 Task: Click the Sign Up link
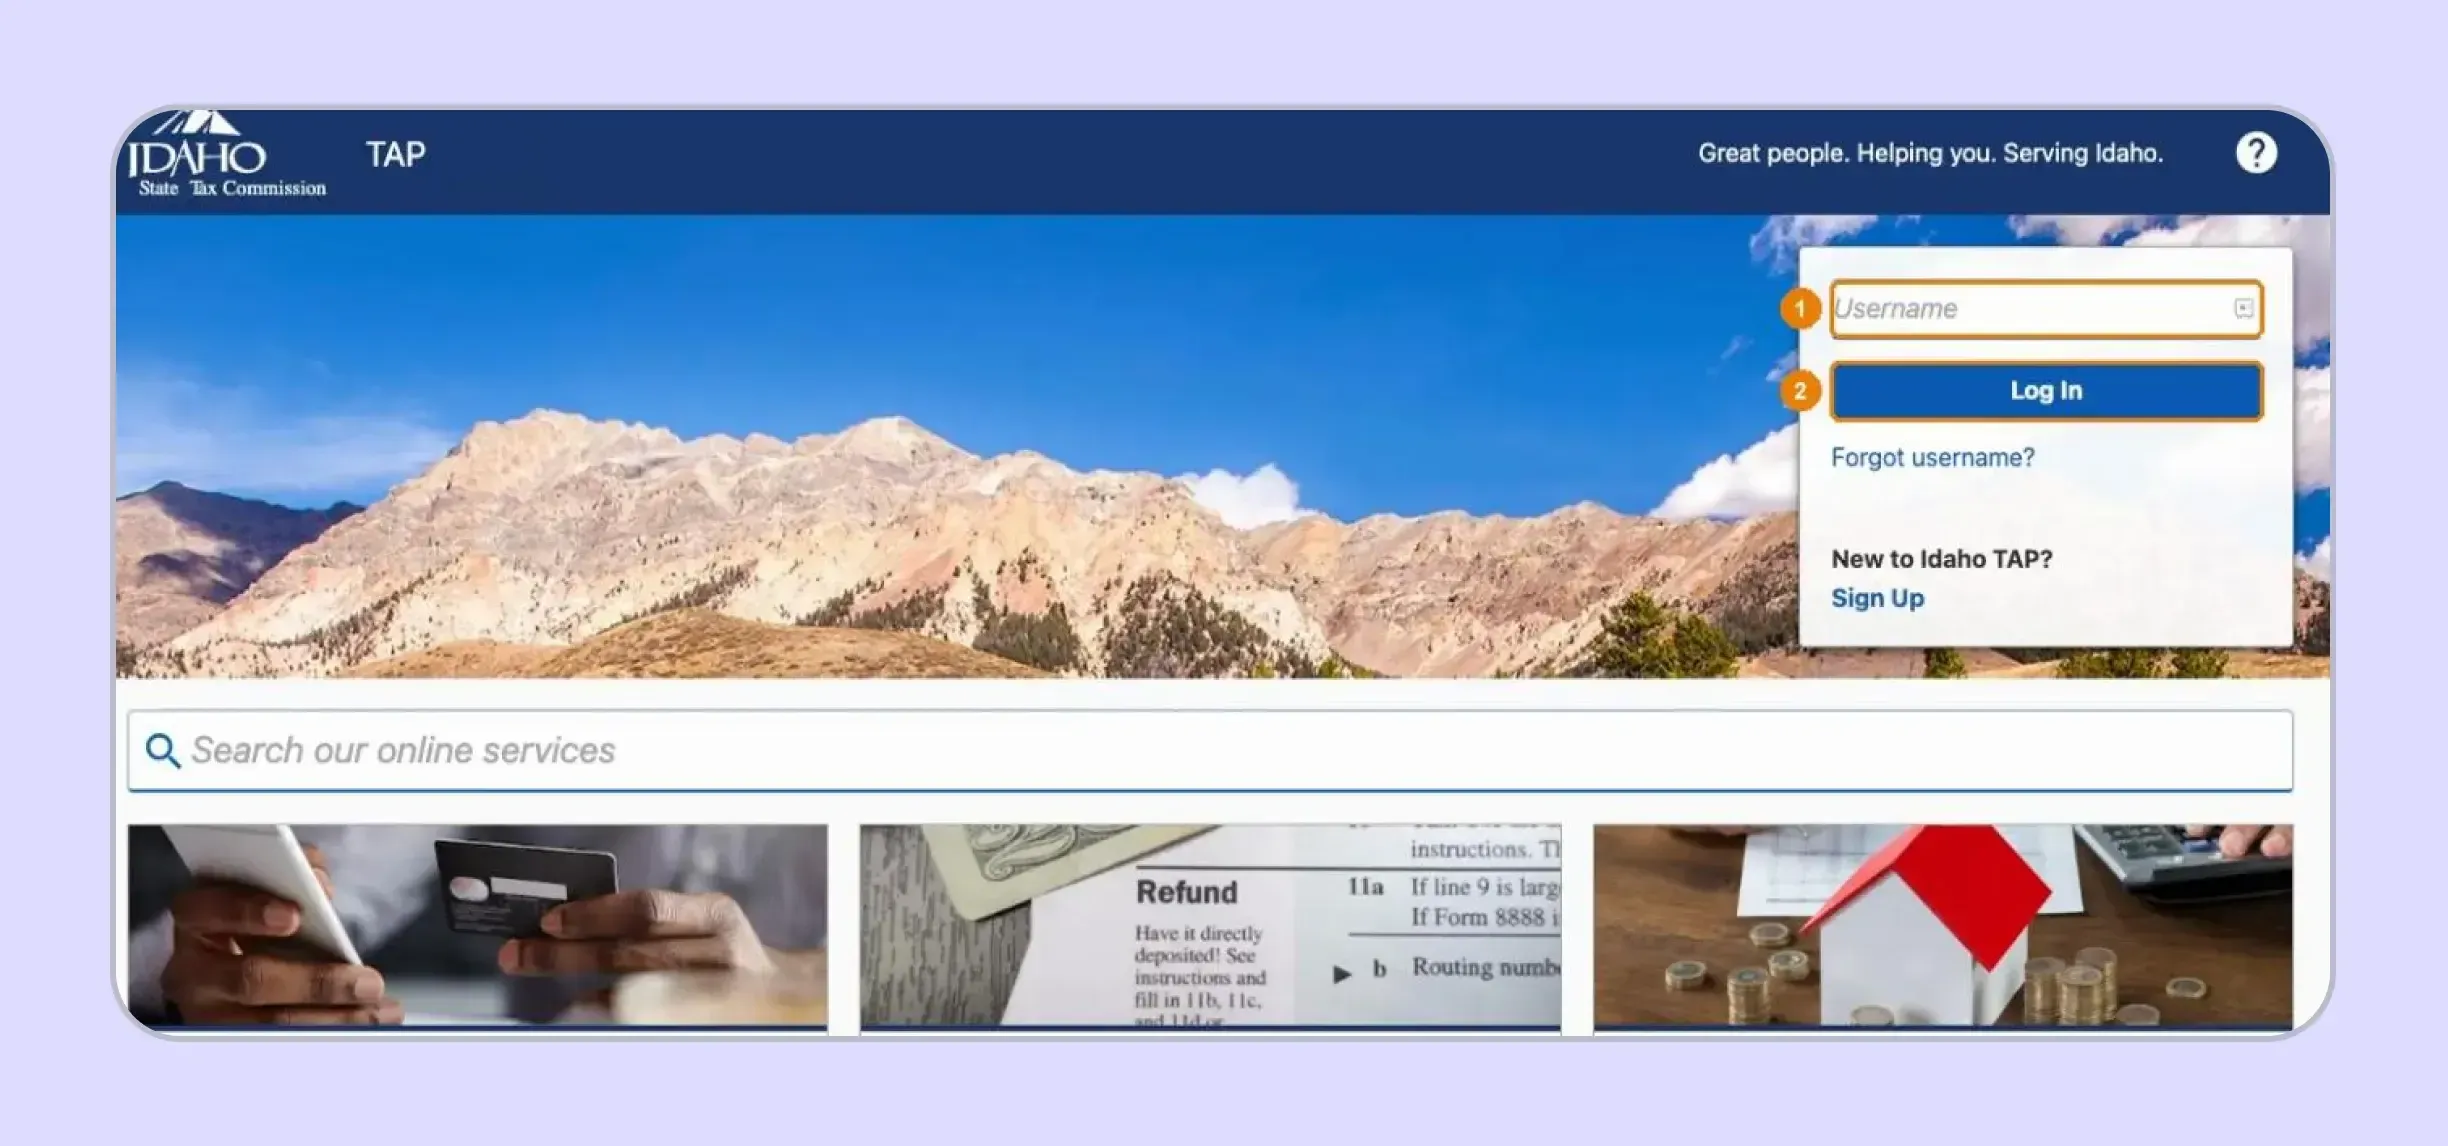point(1877,598)
